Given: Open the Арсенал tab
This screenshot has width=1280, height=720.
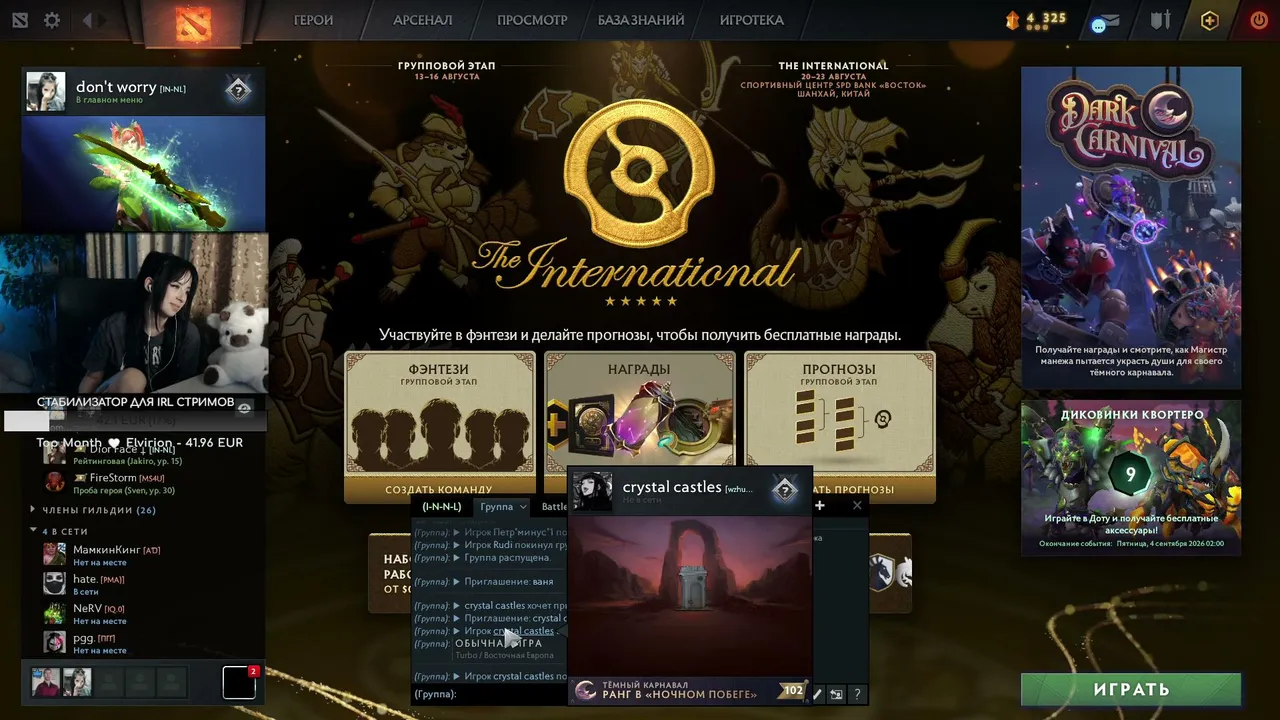Looking at the screenshot, I should 423,20.
